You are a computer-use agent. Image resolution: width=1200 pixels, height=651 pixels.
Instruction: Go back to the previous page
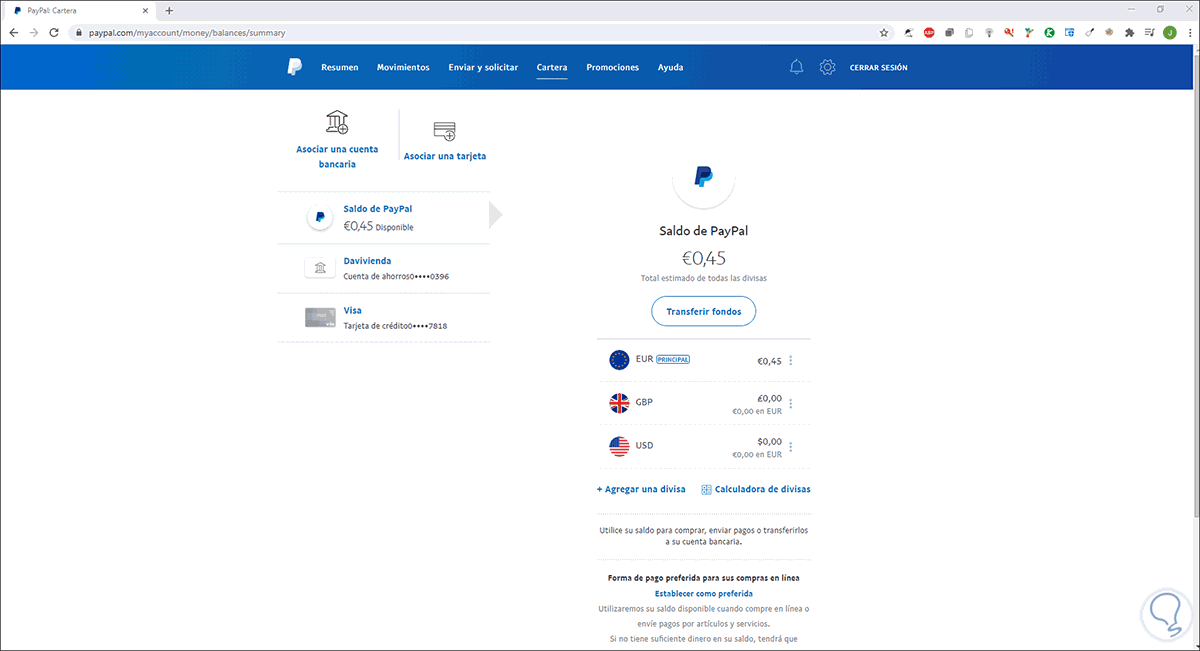(13, 33)
